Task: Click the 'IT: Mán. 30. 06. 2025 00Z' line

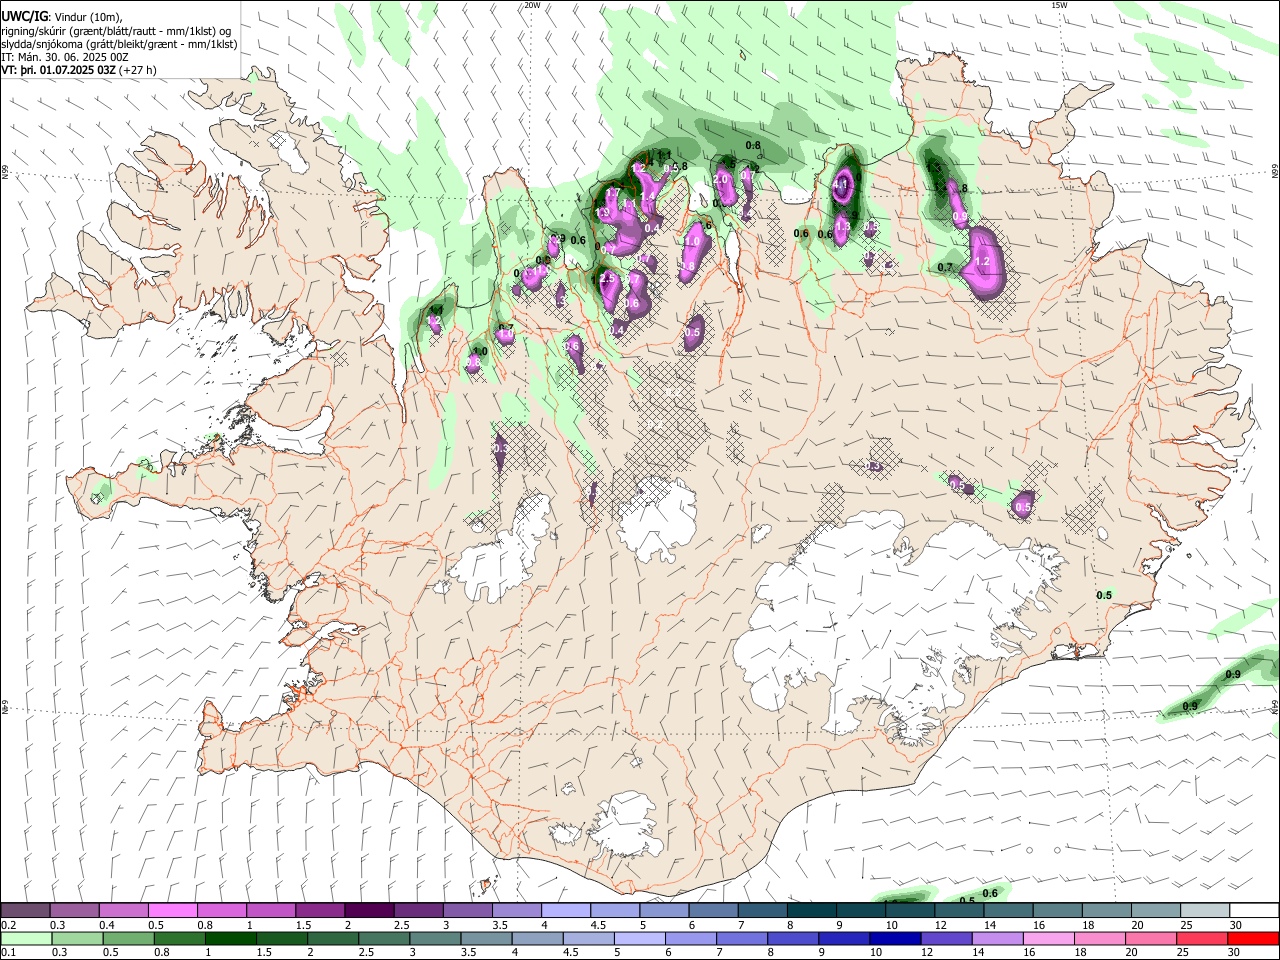Action: tap(65, 57)
